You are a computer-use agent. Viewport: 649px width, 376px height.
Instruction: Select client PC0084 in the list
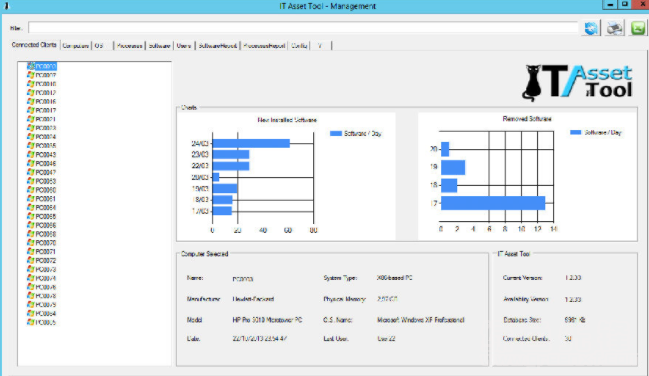click(x=41, y=313)
